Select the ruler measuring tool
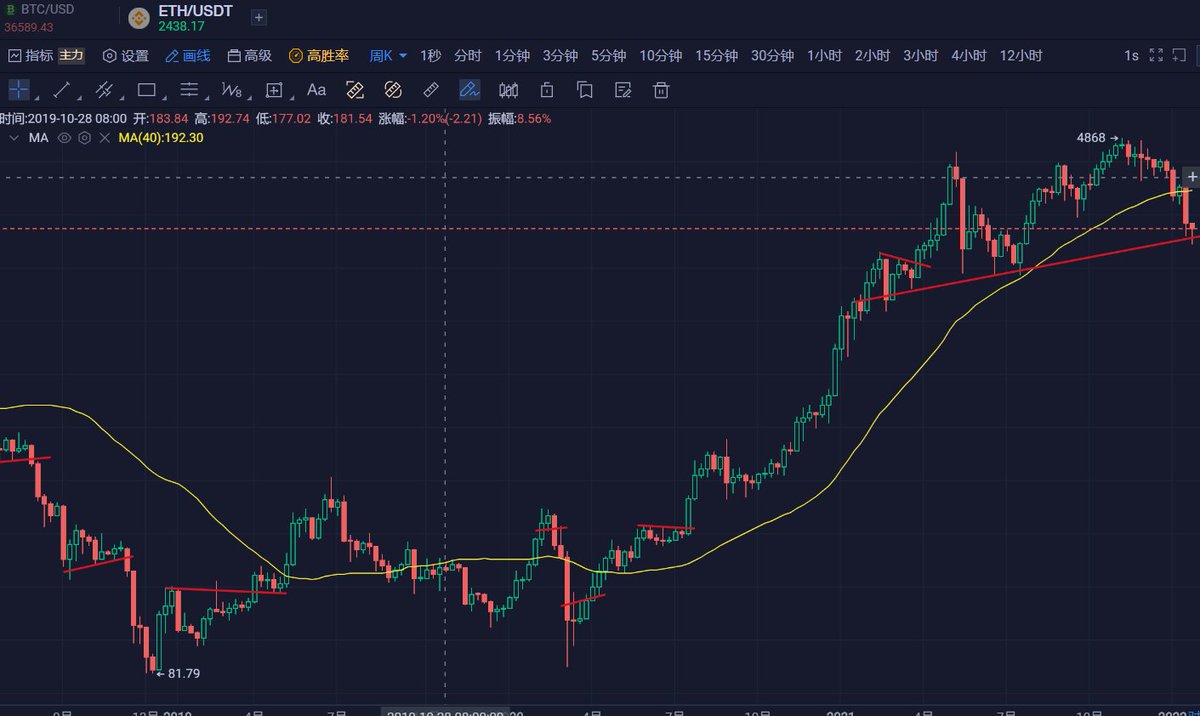Screen dimensions: 1200x716 click(x=431, y=90)
